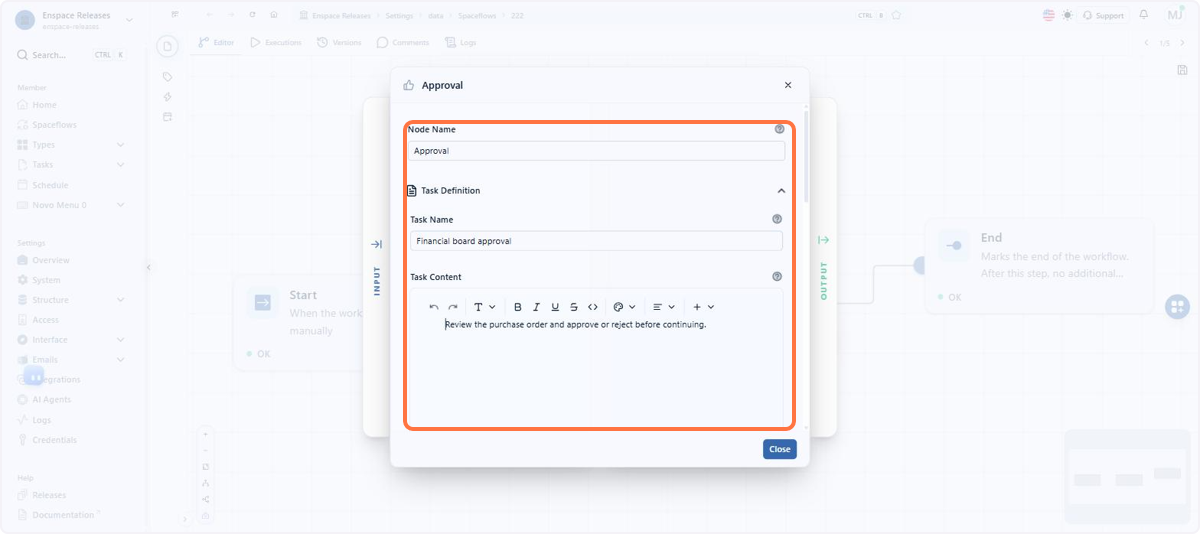Click the save diskette icon
This screenshot has width=1200, height=534.
click(x=1183, y=70)
